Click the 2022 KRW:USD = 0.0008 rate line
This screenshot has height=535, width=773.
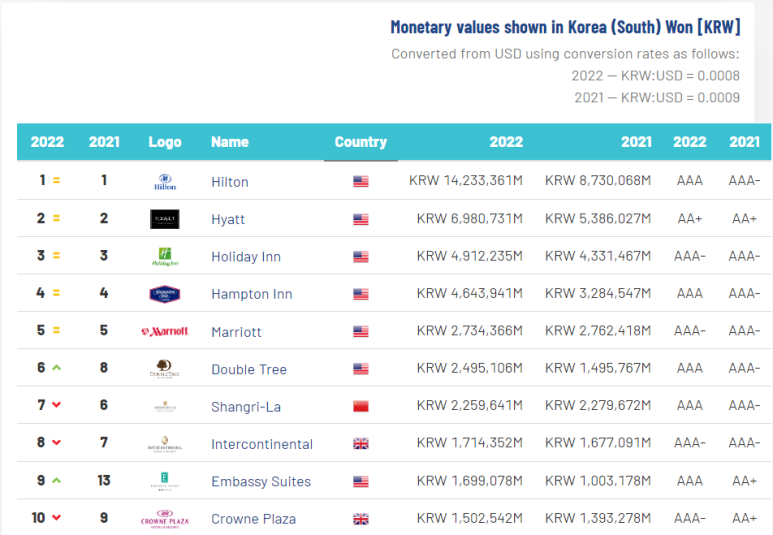tap(656, 76)
